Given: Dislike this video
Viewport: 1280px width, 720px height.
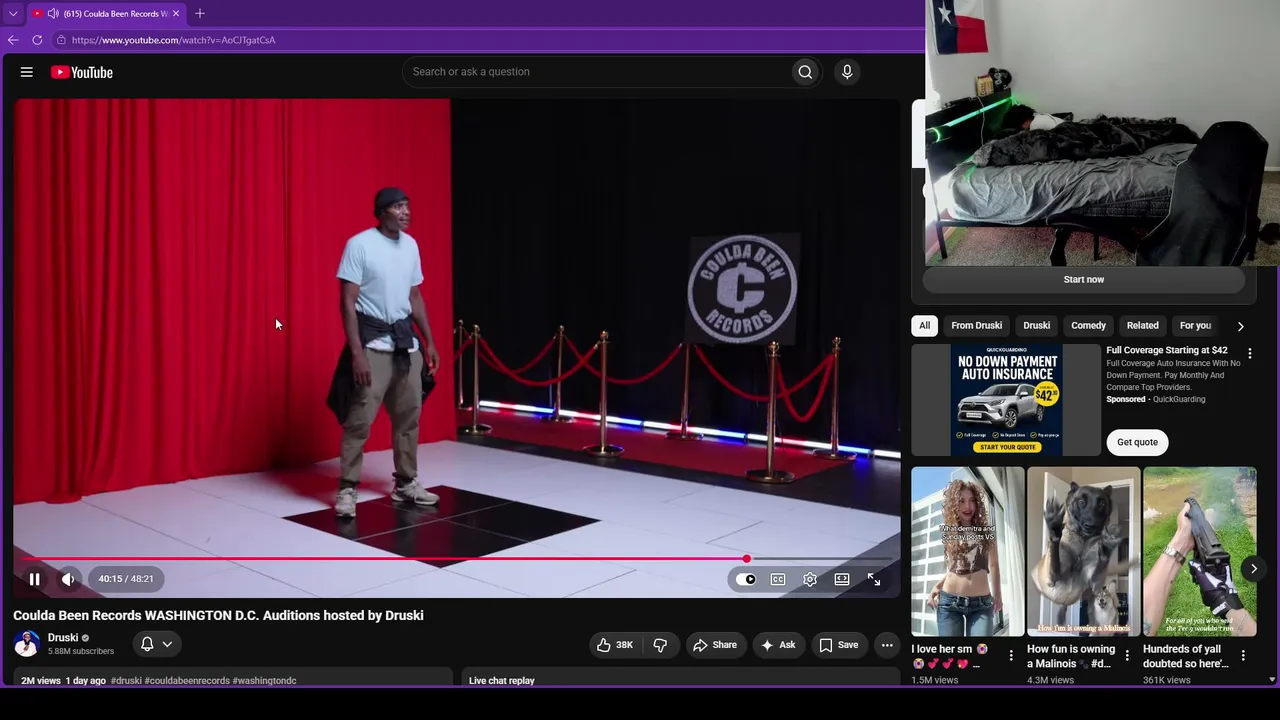Looking at the screenshot, I should (660, 645).
